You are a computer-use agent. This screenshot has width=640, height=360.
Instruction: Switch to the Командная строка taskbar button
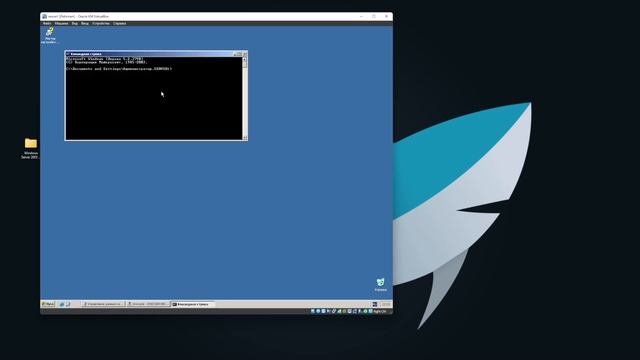[x=192, y=304]
